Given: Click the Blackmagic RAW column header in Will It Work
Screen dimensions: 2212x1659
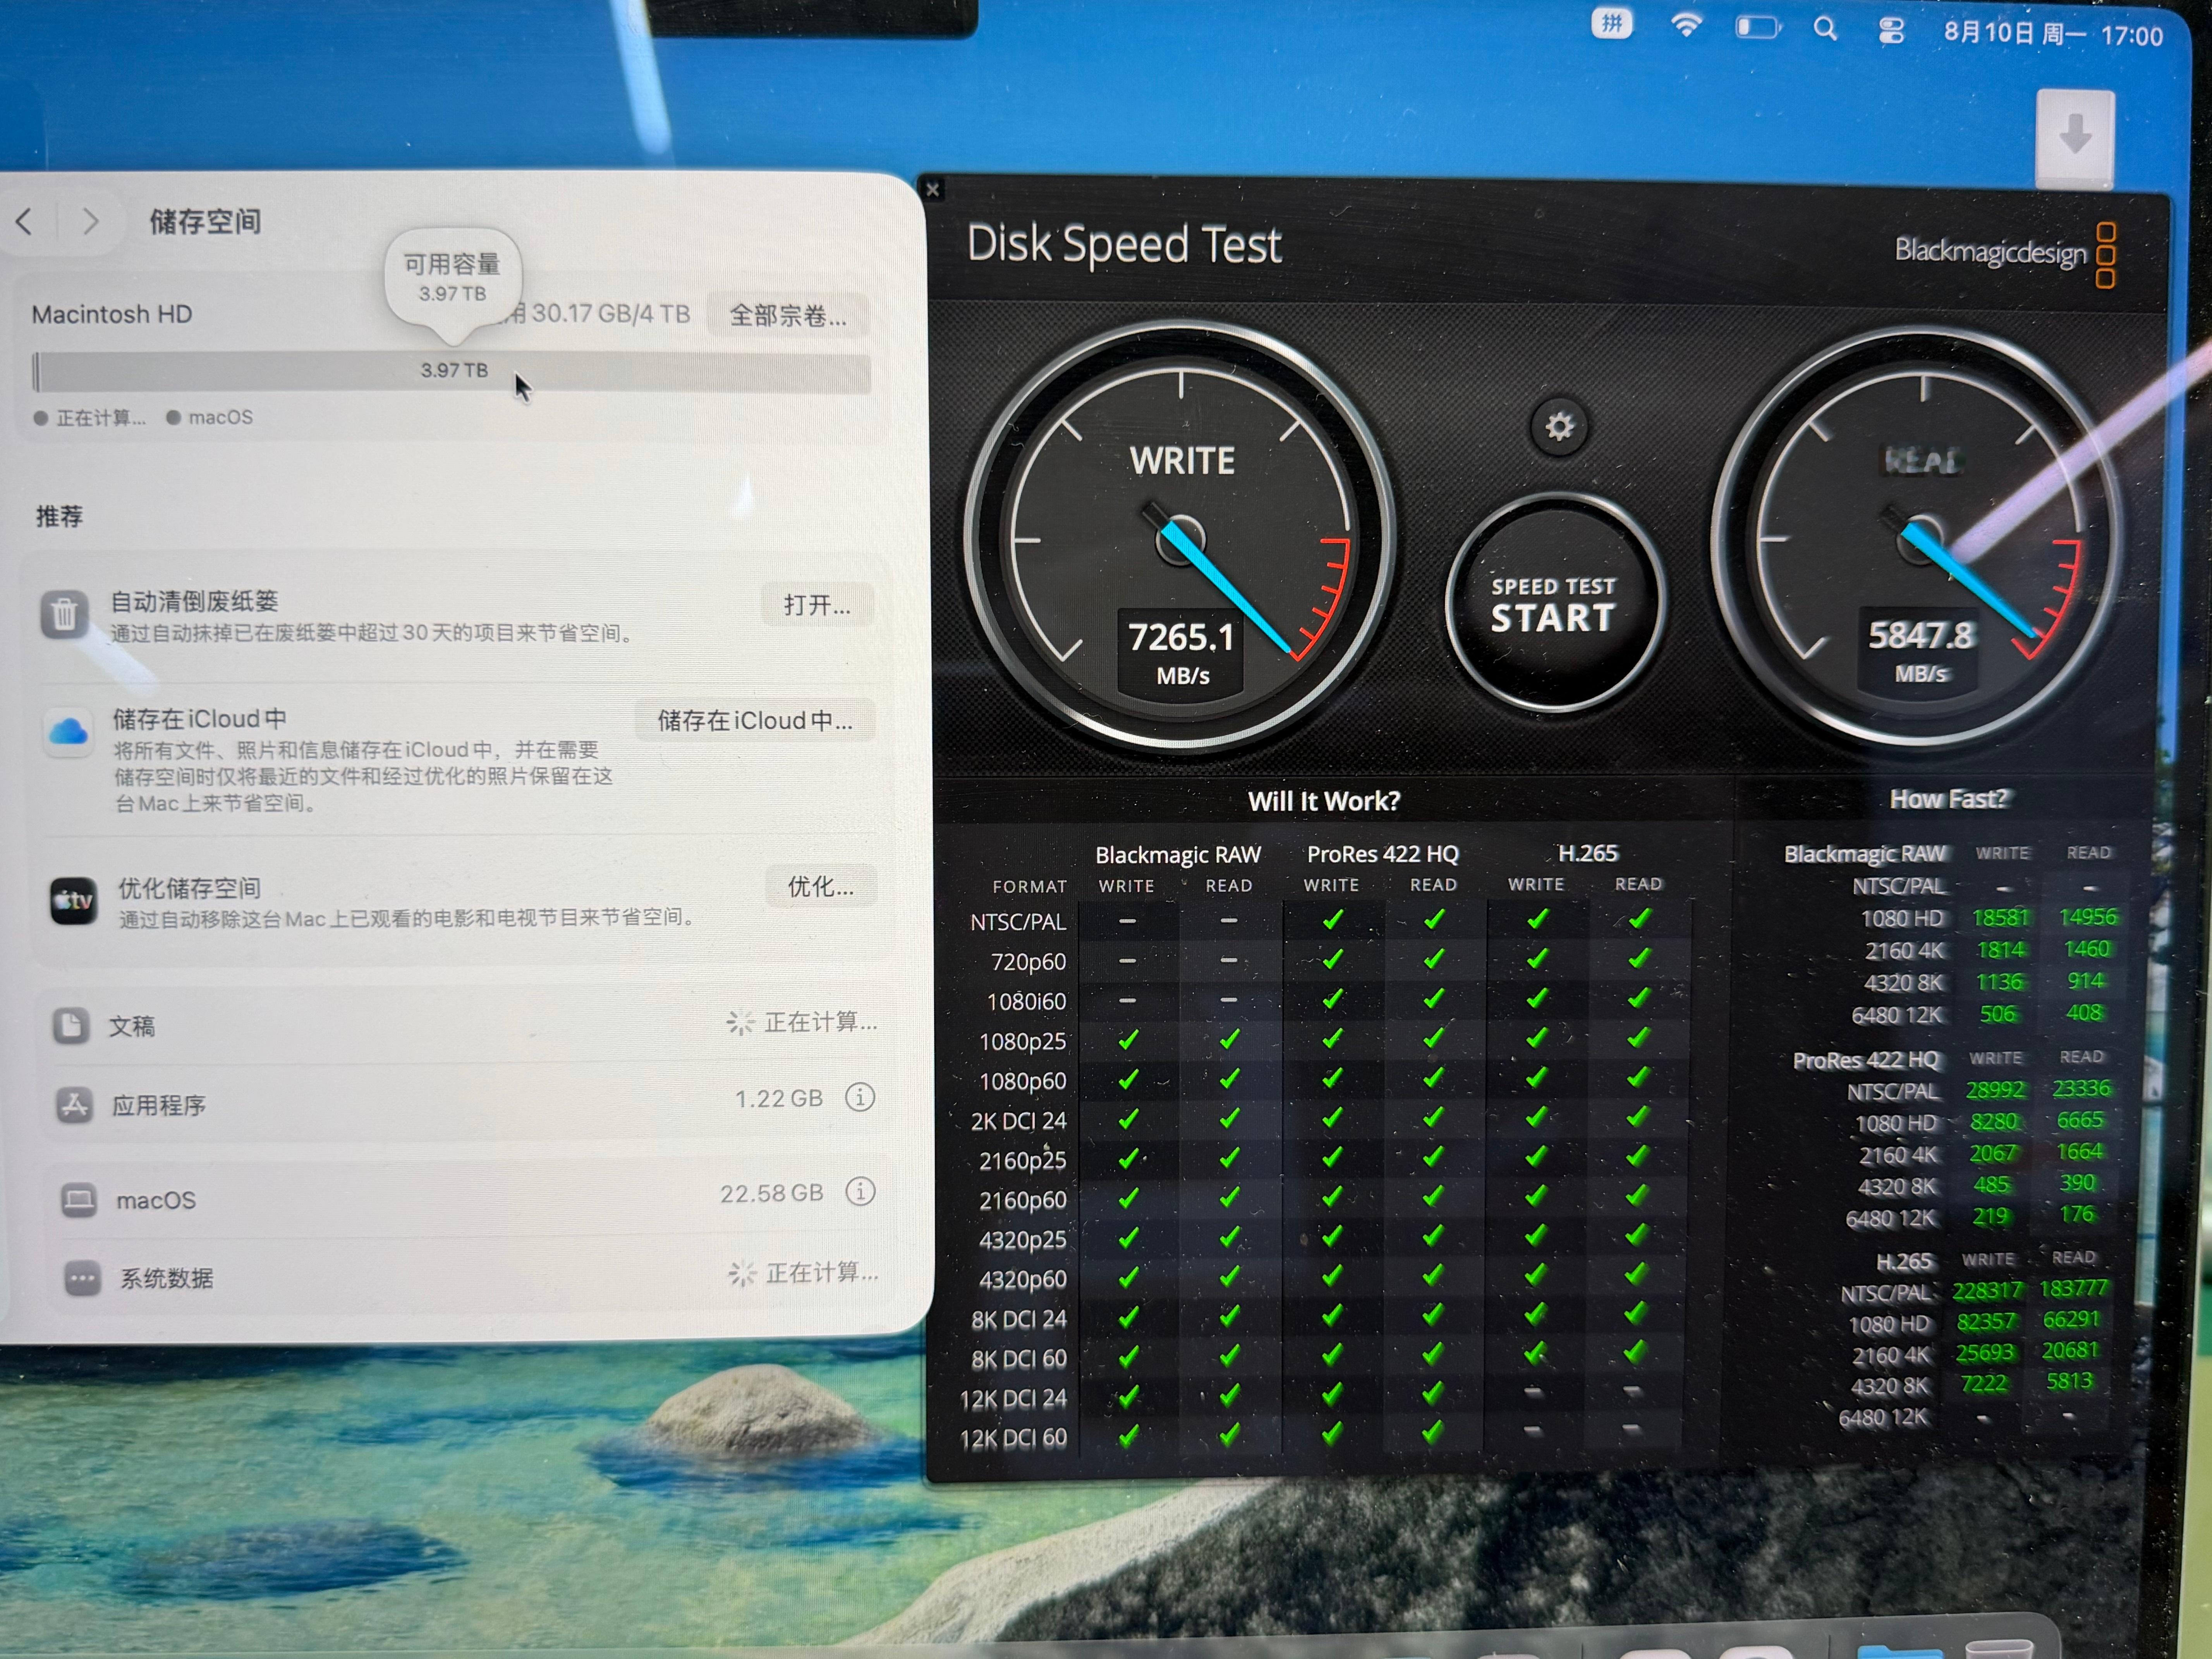Looking at the screenshot, I should (x=1178, y=855).
